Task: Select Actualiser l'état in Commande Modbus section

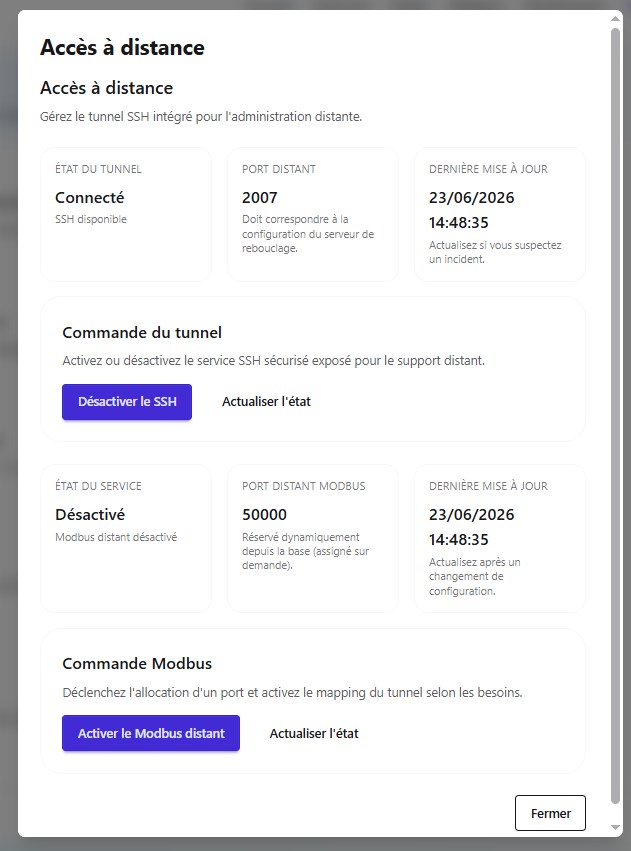Action: click(x=314, y=733)
